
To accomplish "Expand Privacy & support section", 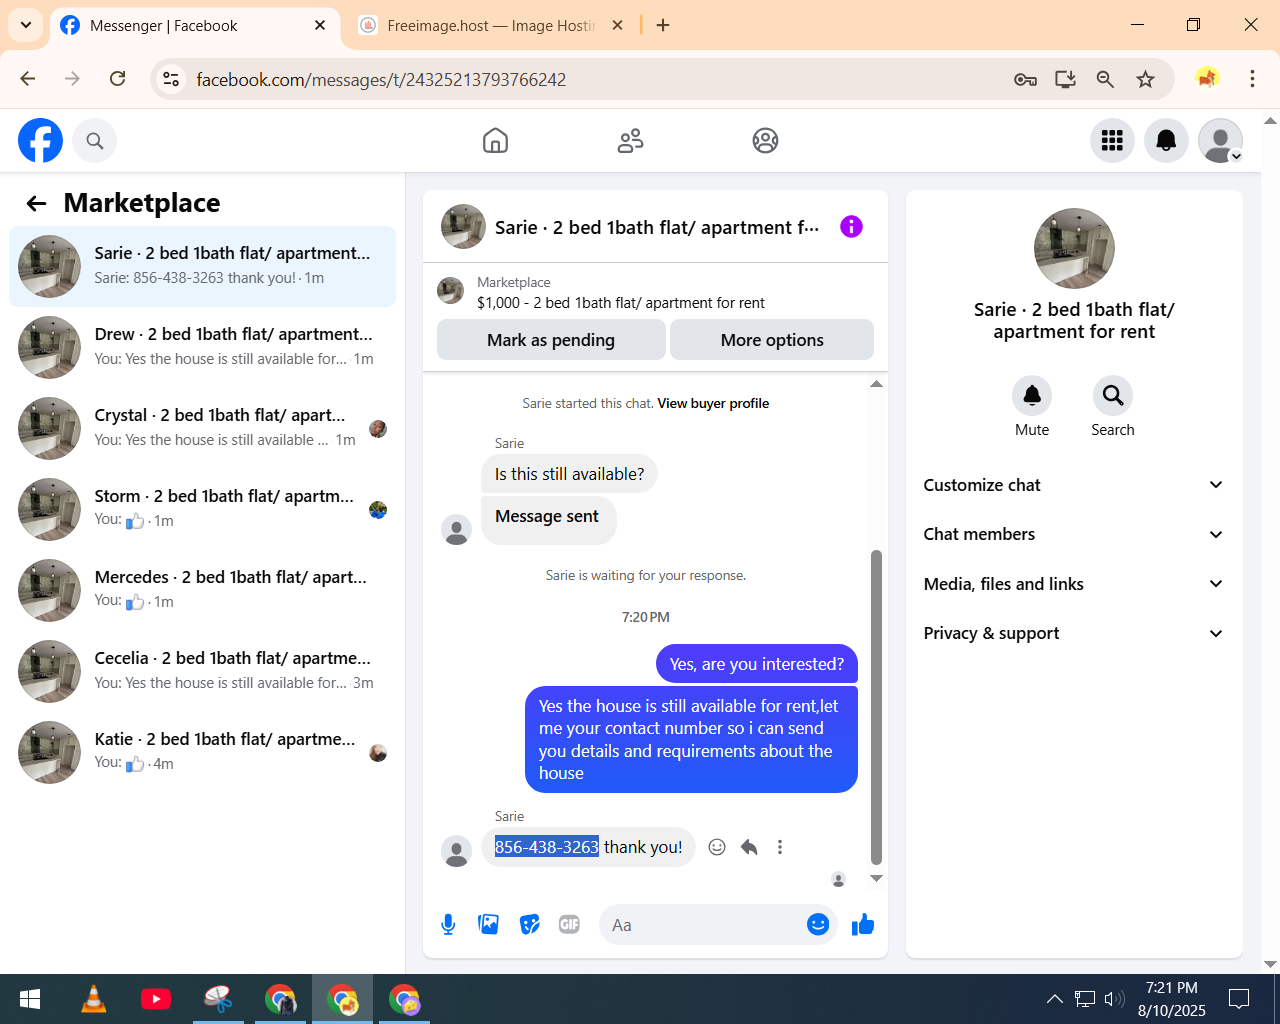I will 1074,633.
